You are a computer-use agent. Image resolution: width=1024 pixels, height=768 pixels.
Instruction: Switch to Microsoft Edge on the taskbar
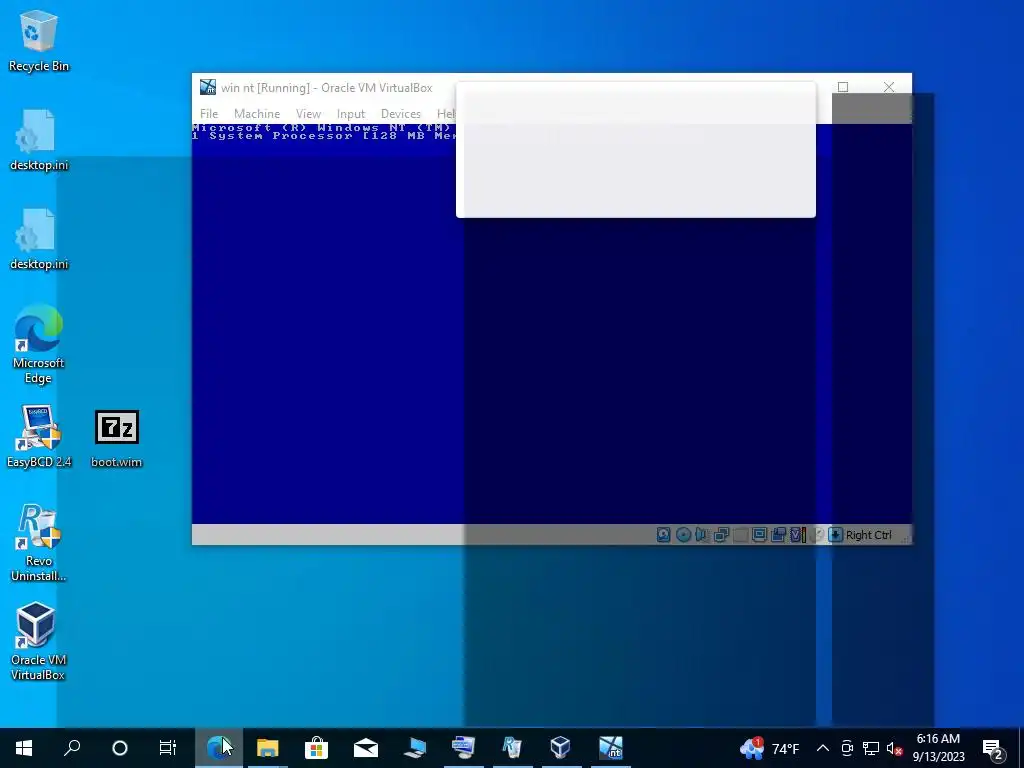tap(219, 748)
